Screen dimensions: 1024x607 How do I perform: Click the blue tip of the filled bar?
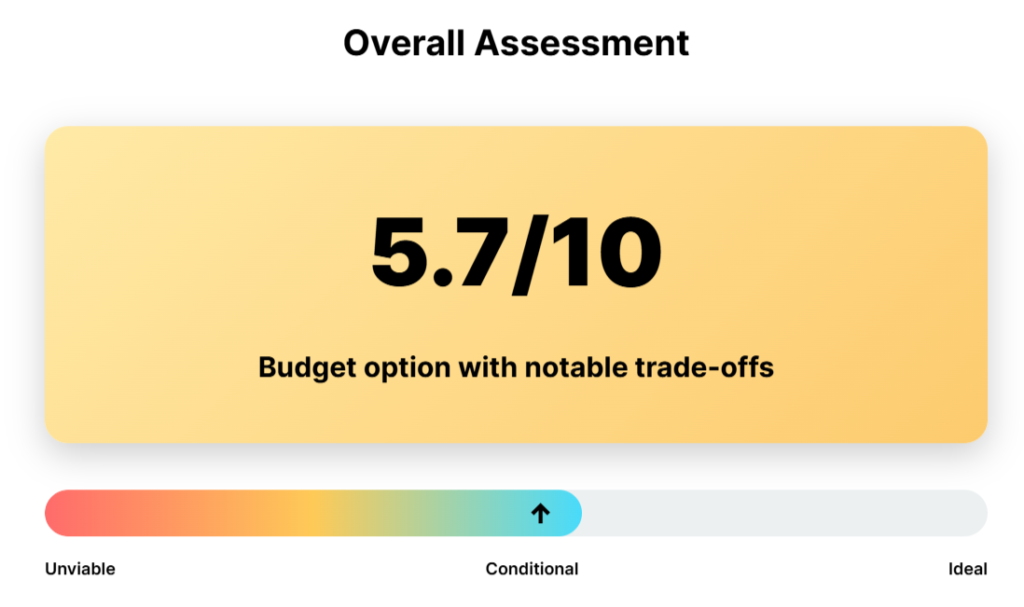coord(570,513)
